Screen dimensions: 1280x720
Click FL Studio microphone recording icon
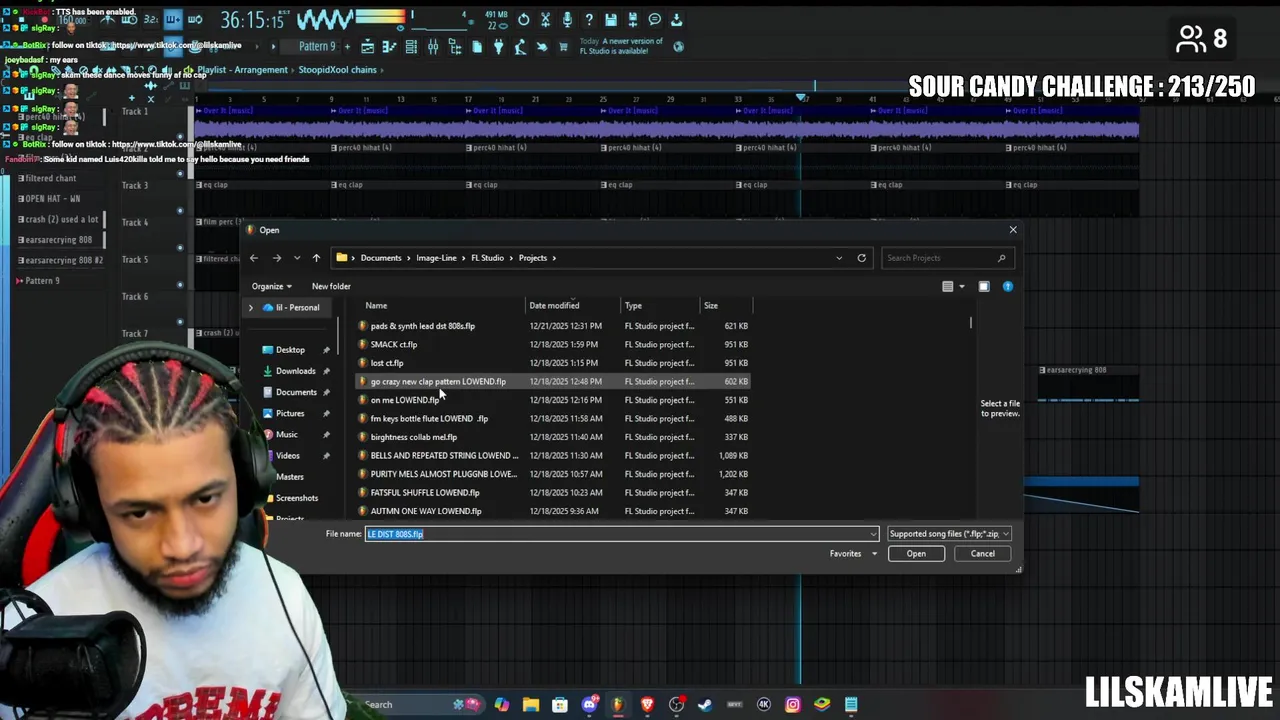pos(567,20)
